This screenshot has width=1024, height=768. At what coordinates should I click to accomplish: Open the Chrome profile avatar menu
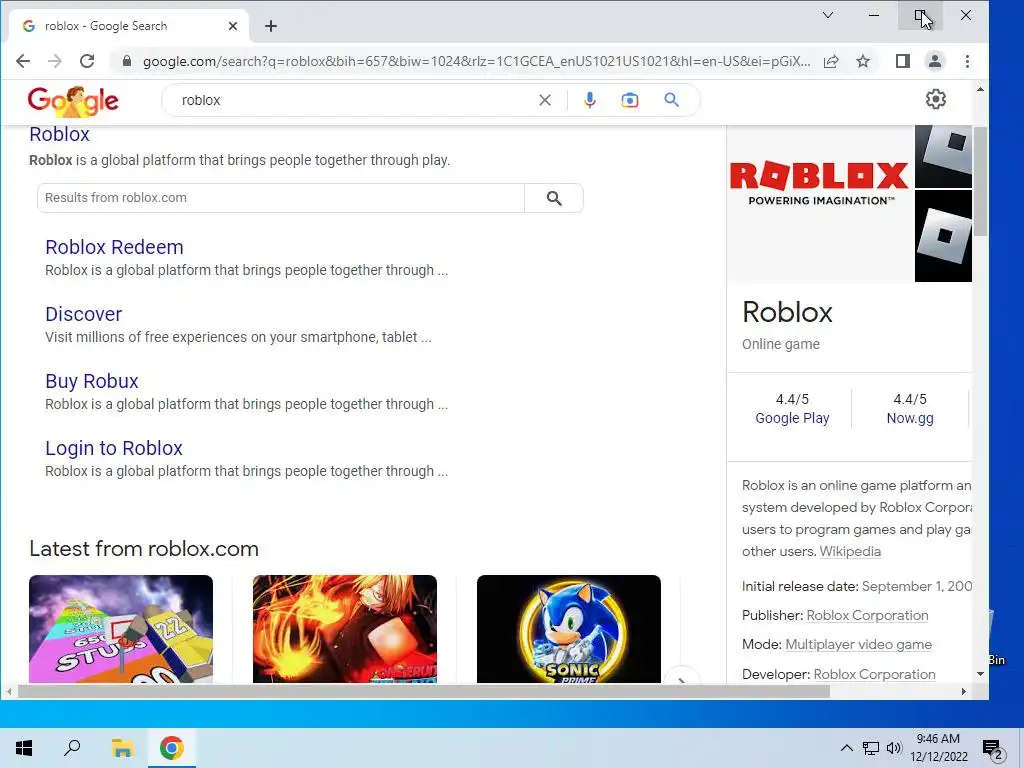click(935, 61)
